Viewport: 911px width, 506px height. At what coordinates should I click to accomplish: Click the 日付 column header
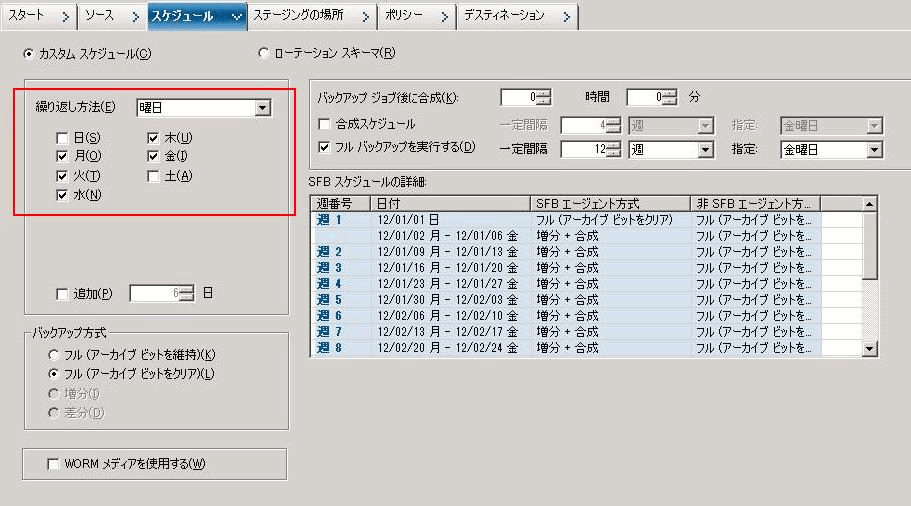[450, 204]
